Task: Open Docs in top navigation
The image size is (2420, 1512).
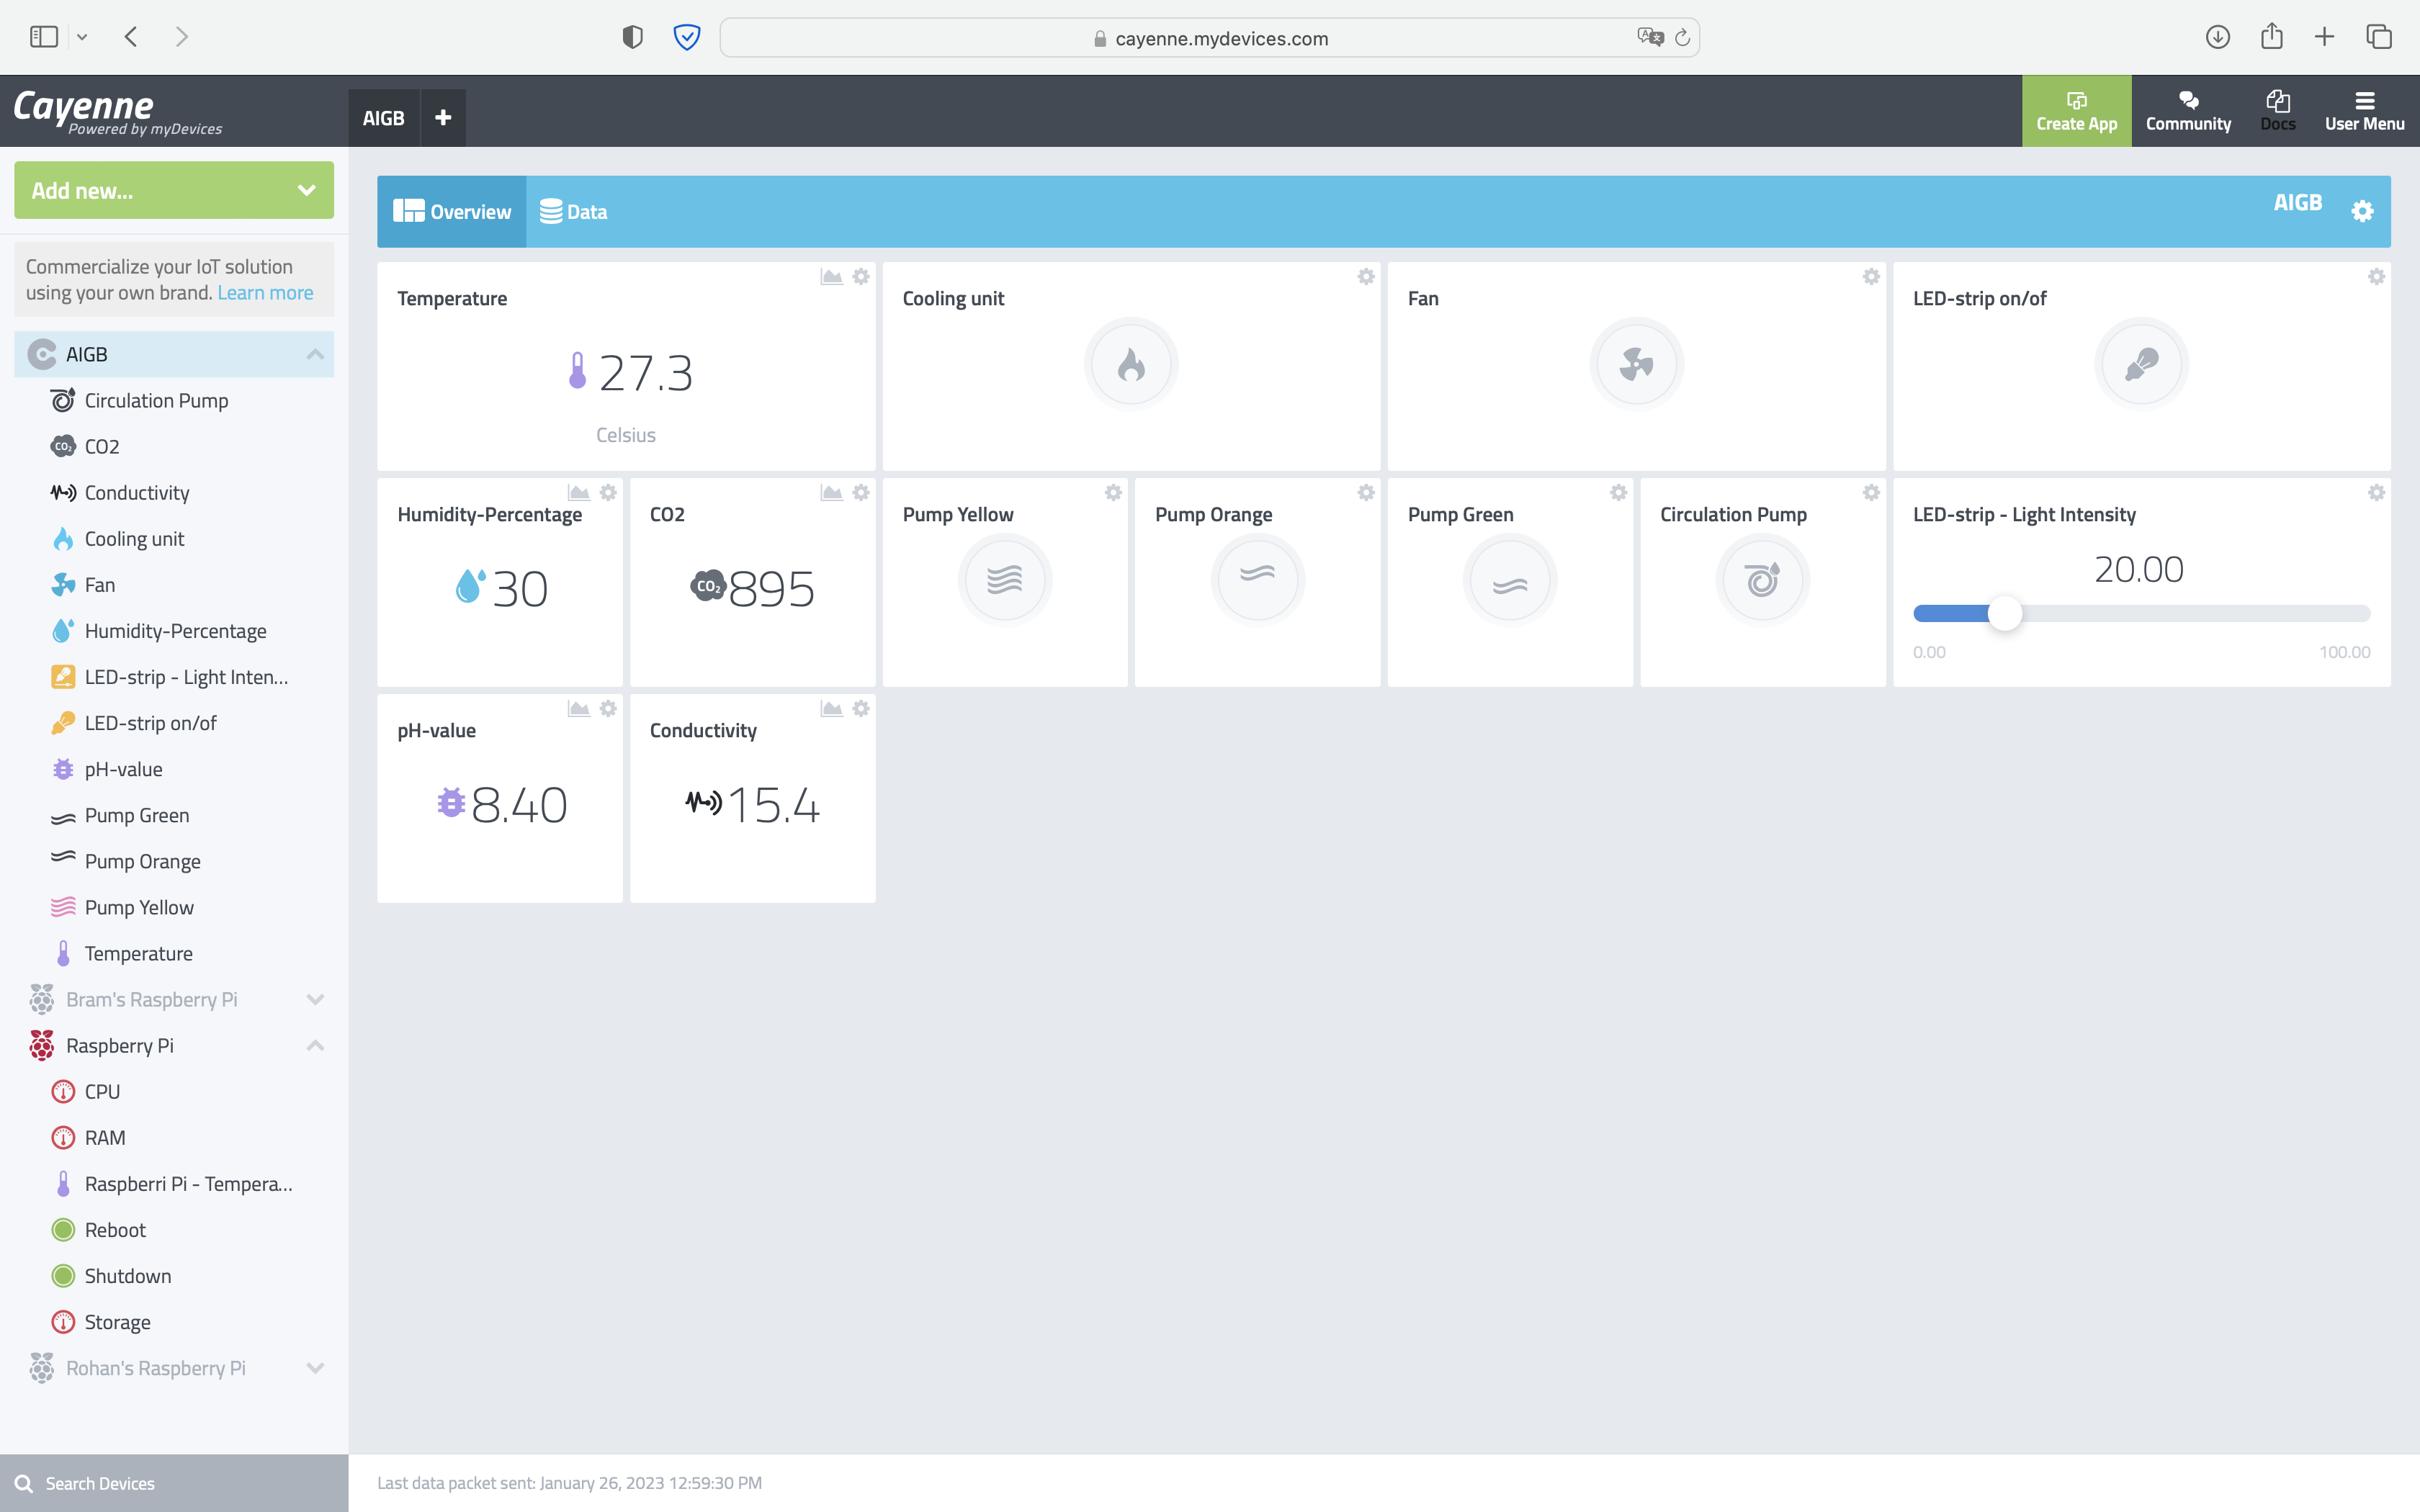Action: (2278, 111)
